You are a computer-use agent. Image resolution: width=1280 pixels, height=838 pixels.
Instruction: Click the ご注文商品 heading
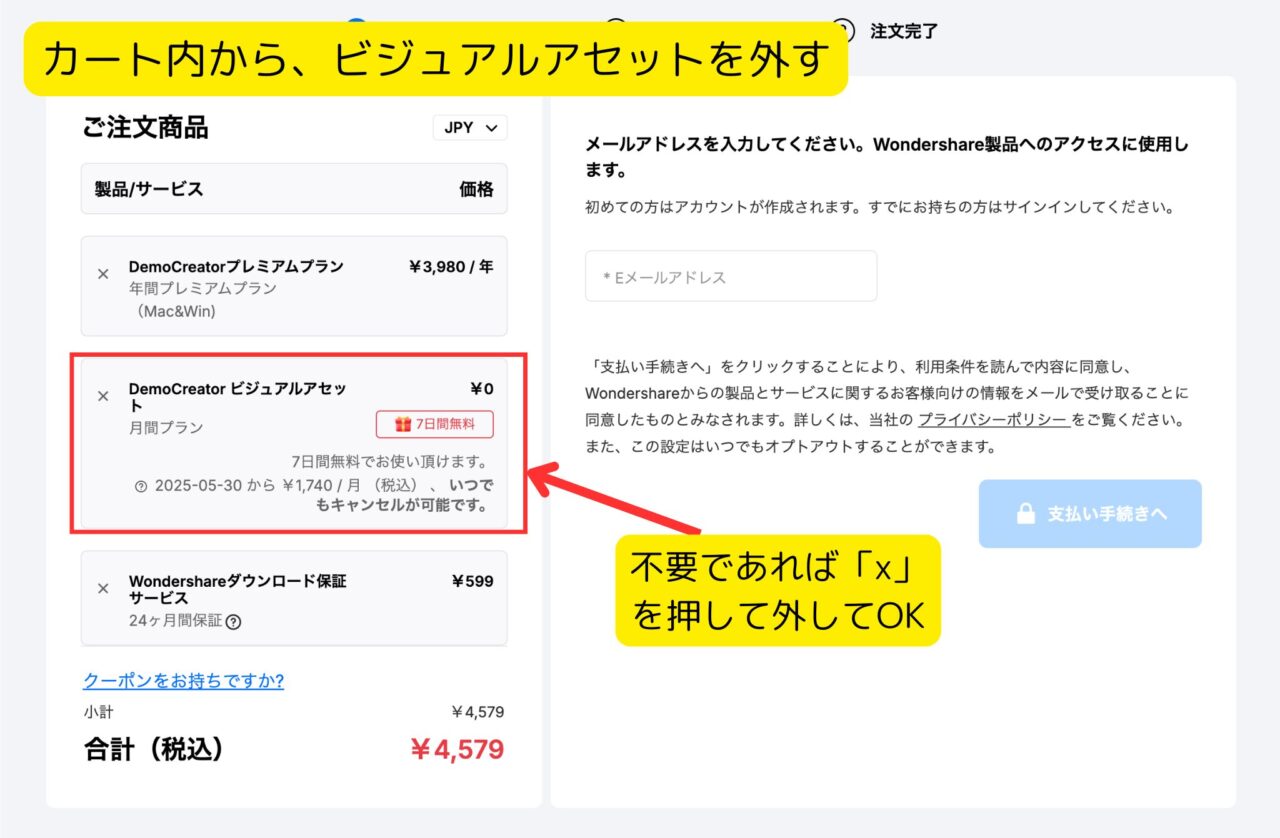[x=145, y=128]
